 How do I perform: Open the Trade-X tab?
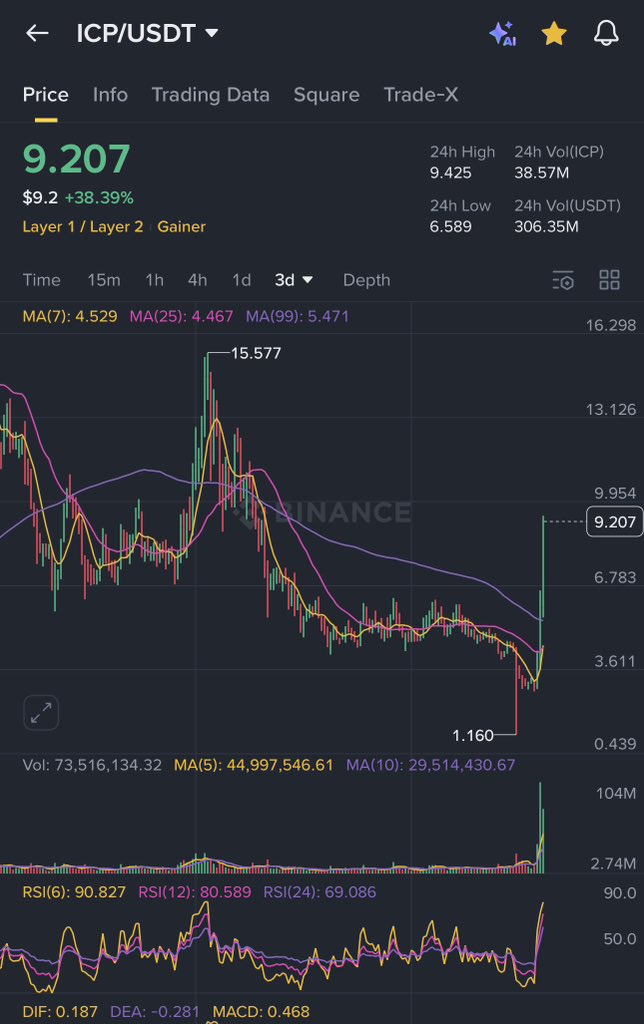[421, 95]
